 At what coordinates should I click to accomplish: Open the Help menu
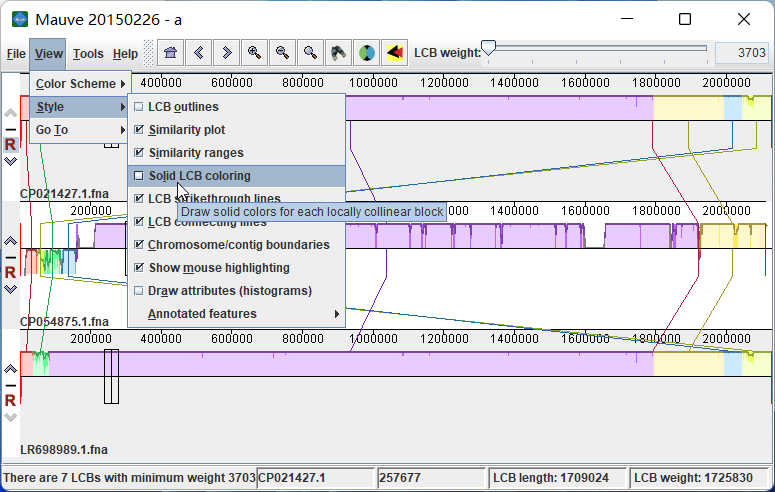(x=125, y=54)
